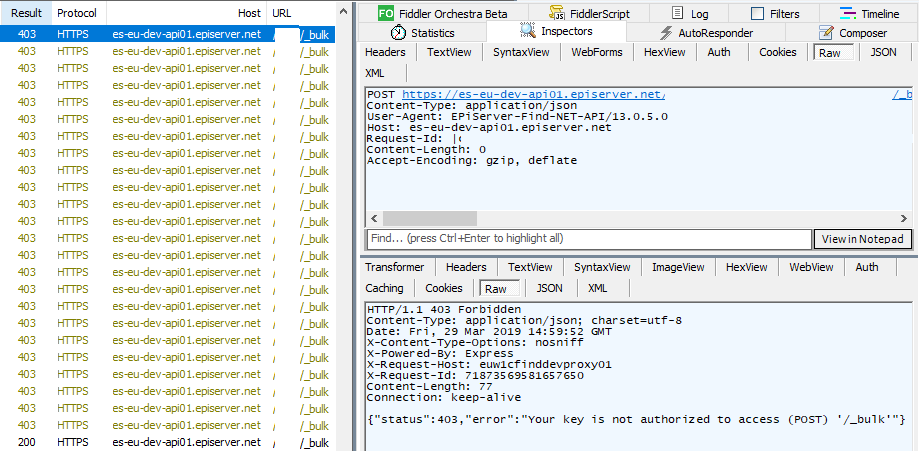Open the Filters tab

(775, 13)
